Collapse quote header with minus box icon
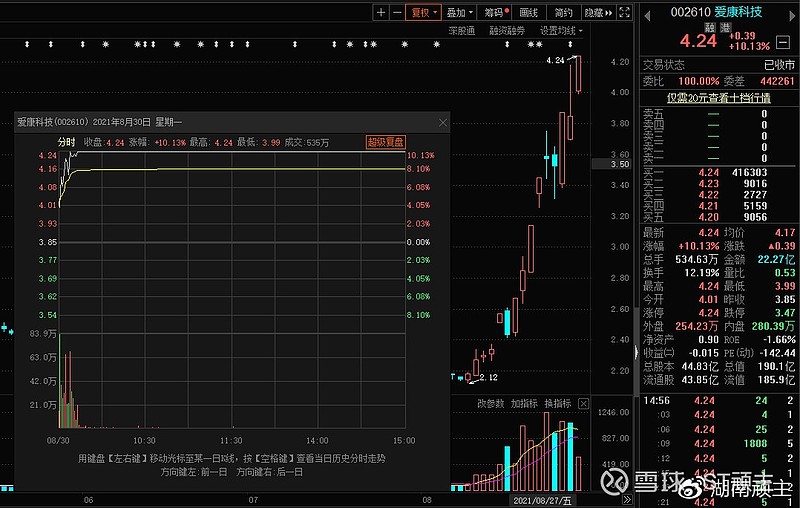This screenshot has height=508, width=800. (x=783, y=42)
